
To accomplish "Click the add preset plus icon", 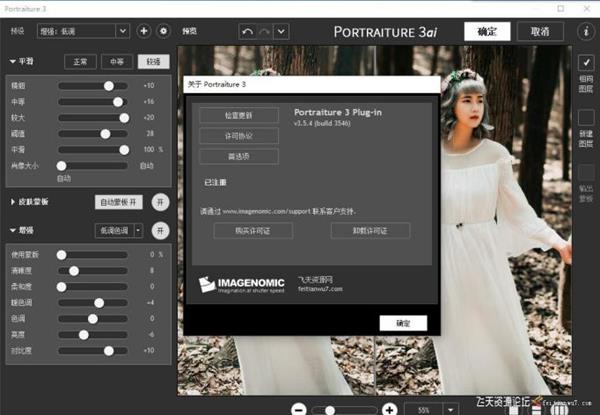I will coord(144,31).
